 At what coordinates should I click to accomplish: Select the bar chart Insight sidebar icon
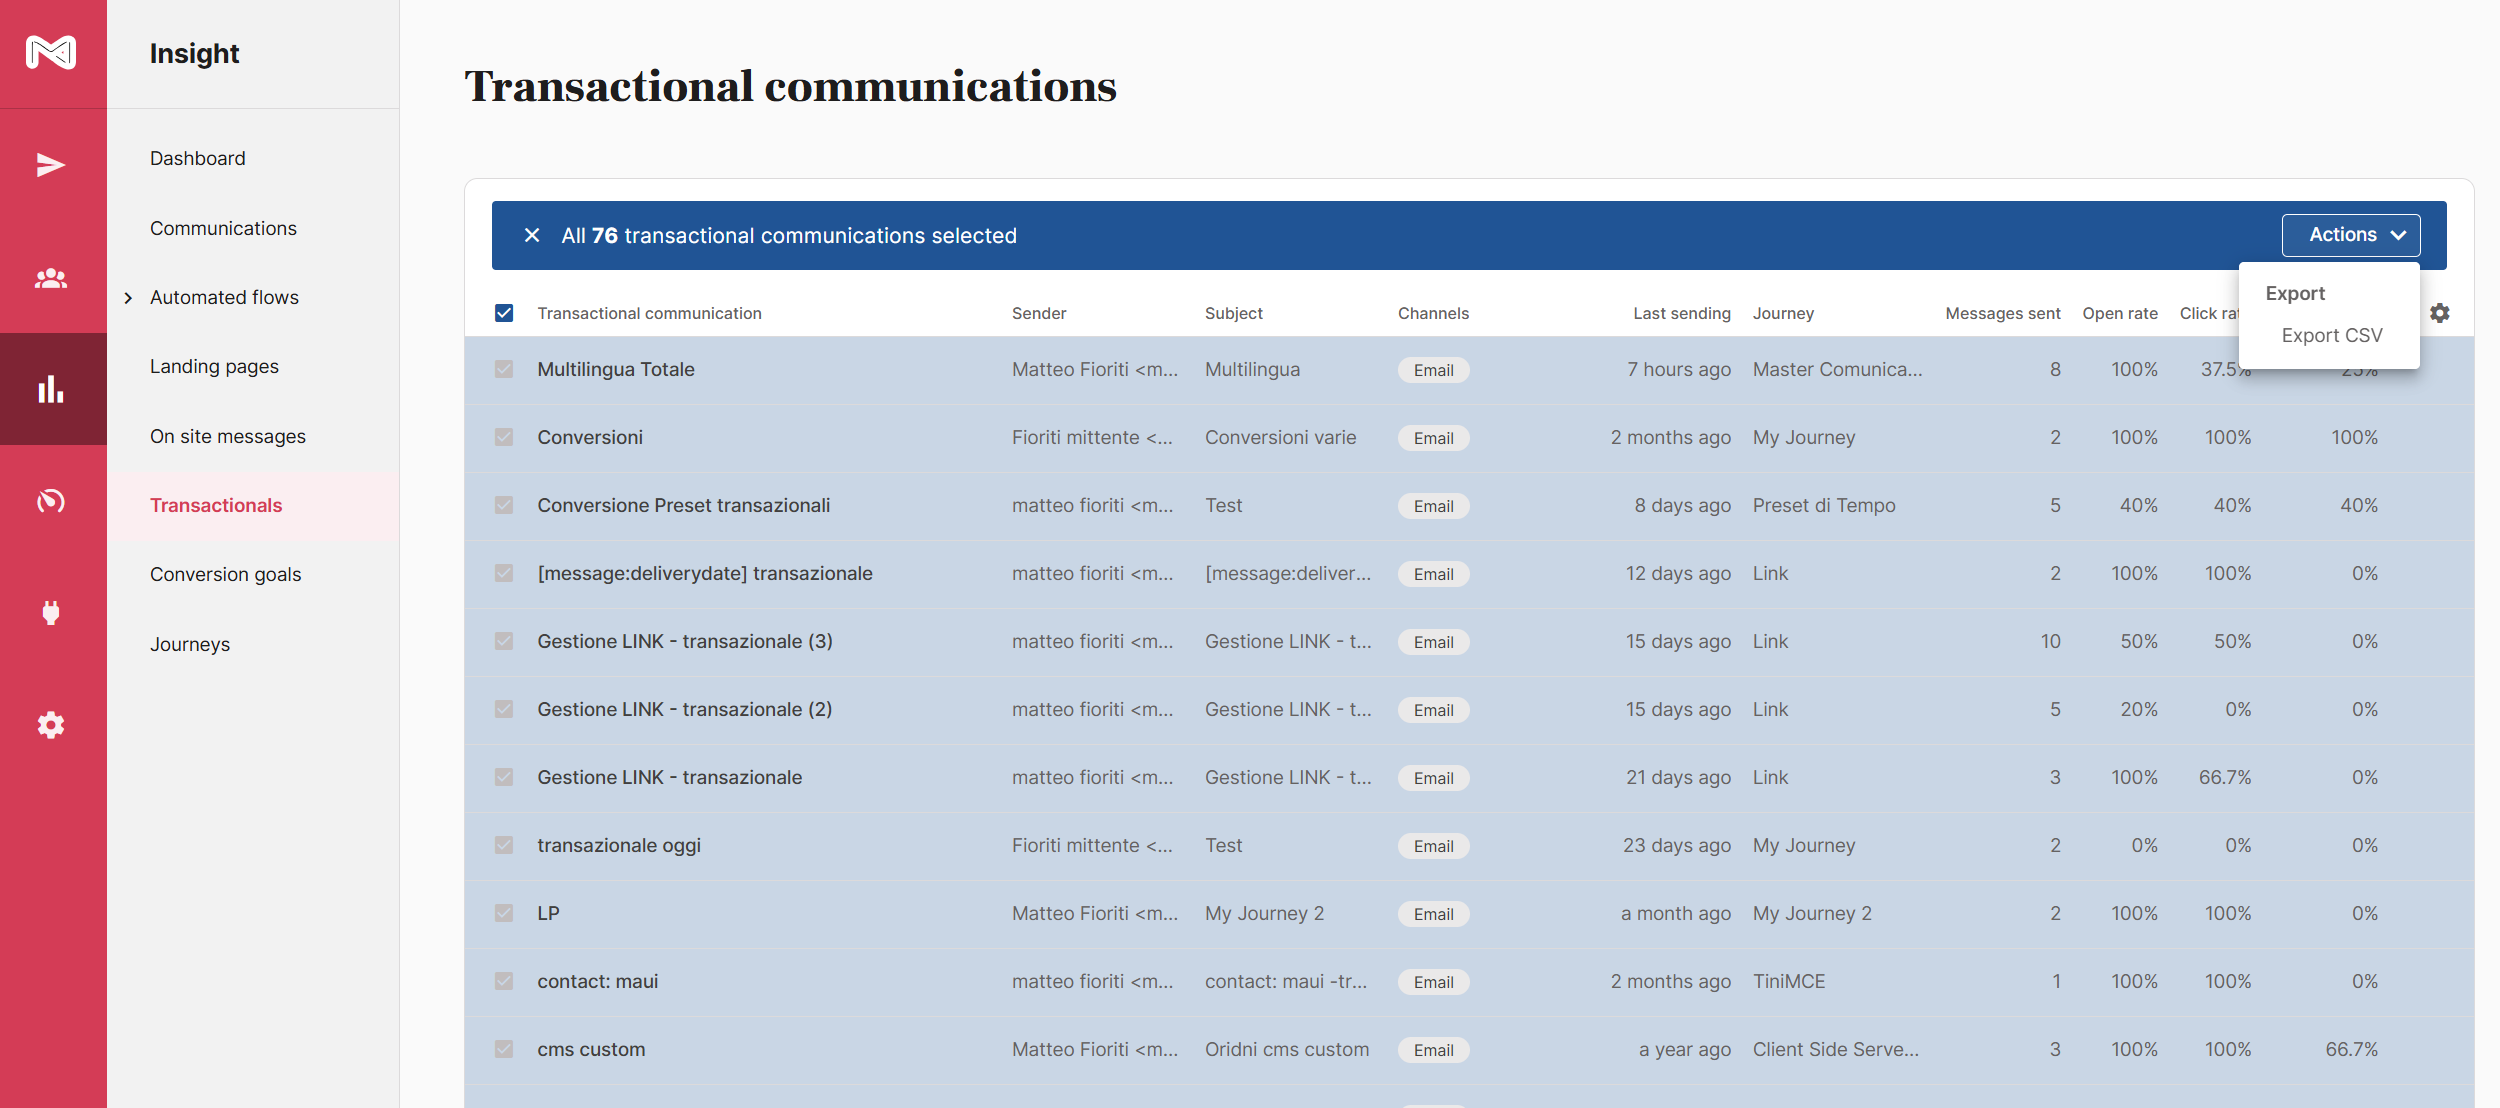click(51, 389)
